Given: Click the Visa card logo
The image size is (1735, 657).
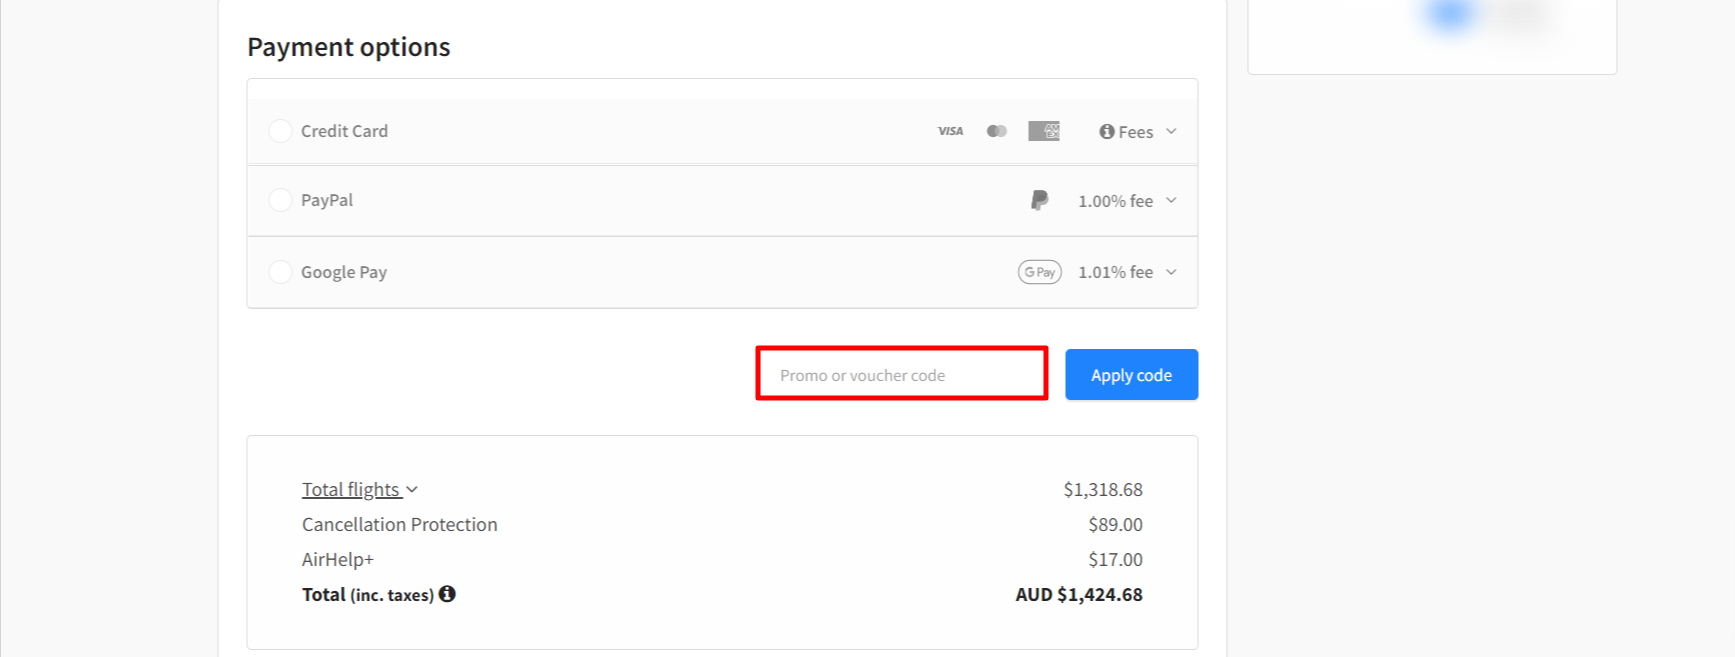Looking at the screenshot, I should point(950,131).
